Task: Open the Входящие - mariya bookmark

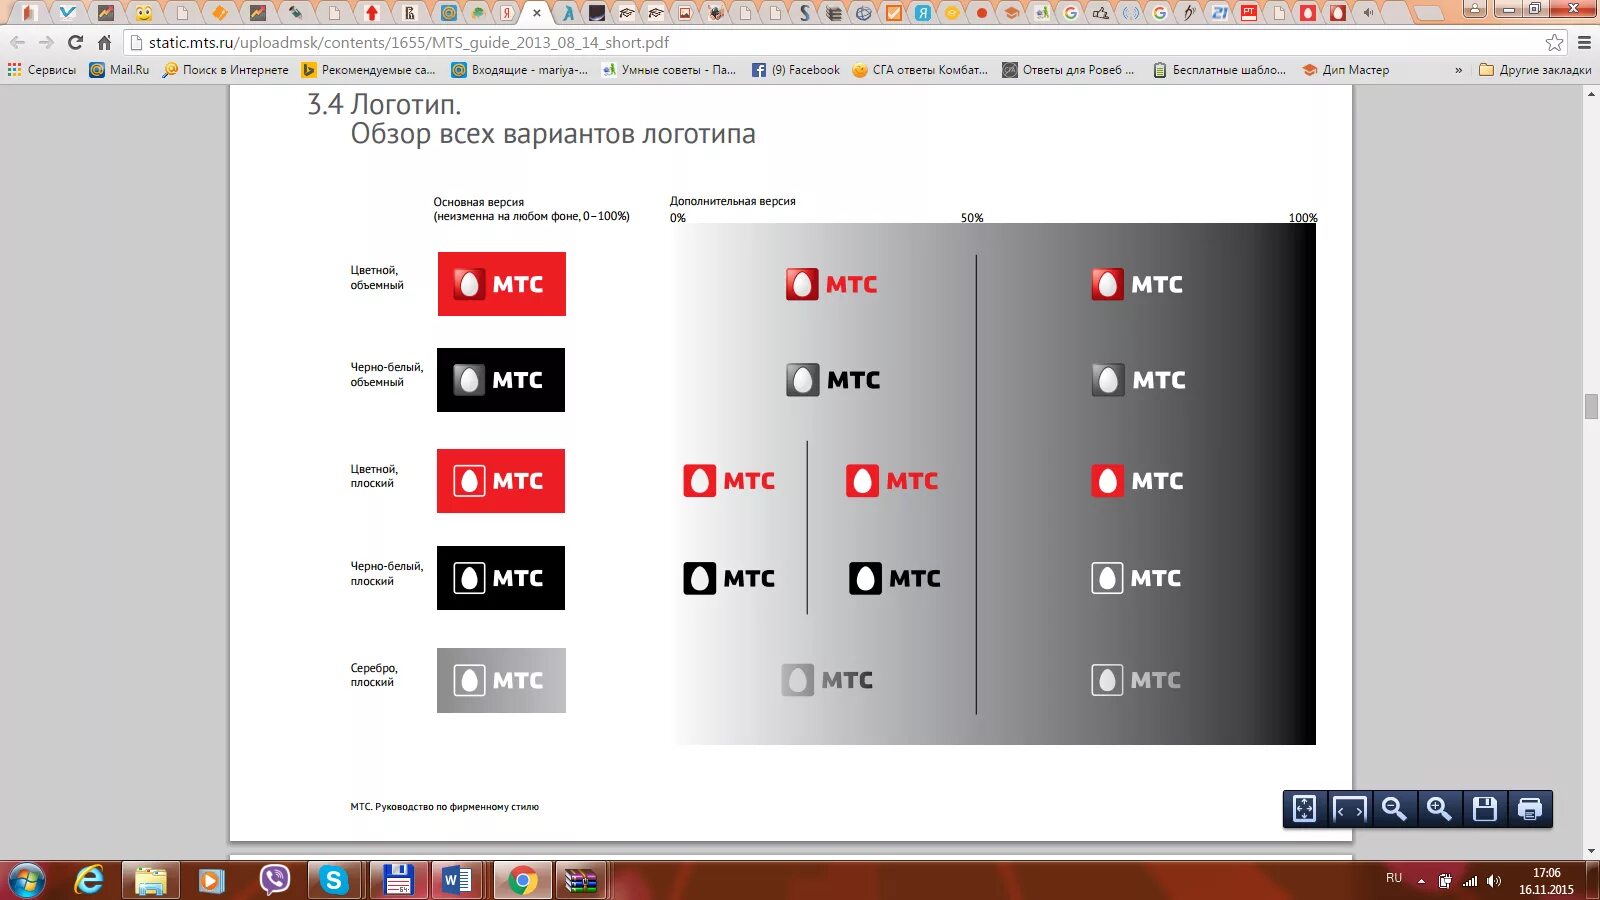Action: tap(520, 70)
